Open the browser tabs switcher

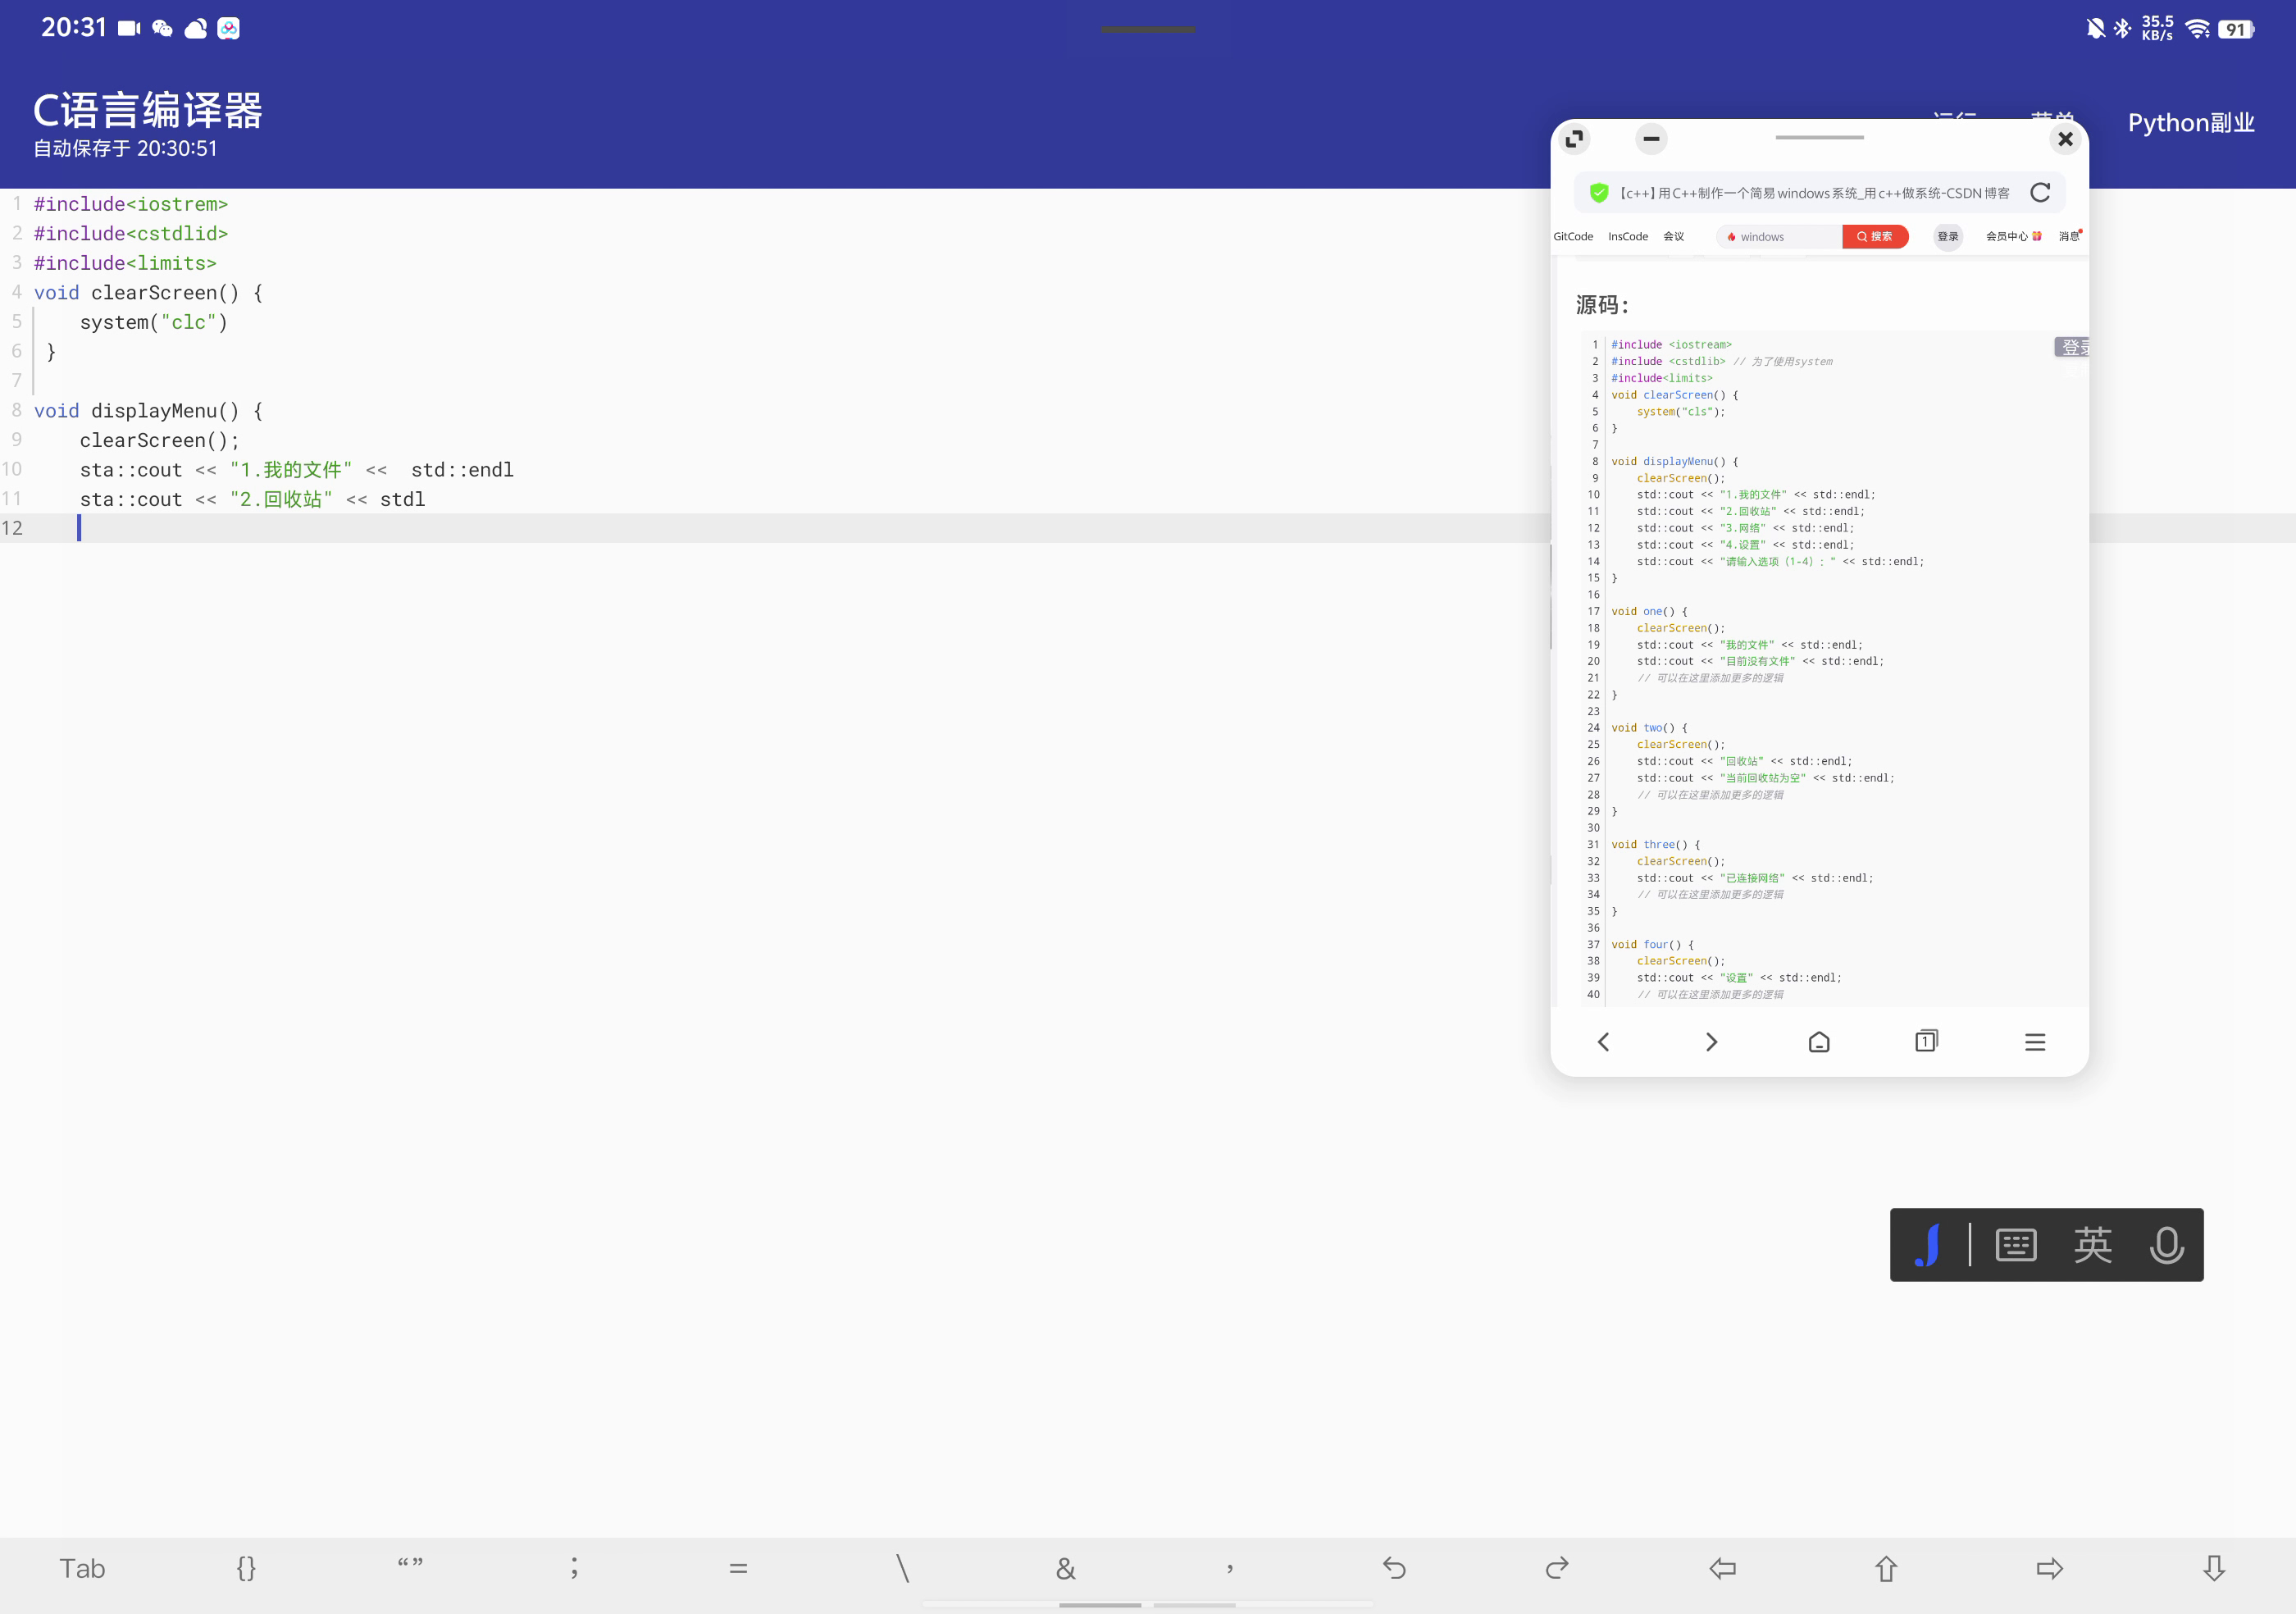pyautogui.click(x=1926, y=1042)
